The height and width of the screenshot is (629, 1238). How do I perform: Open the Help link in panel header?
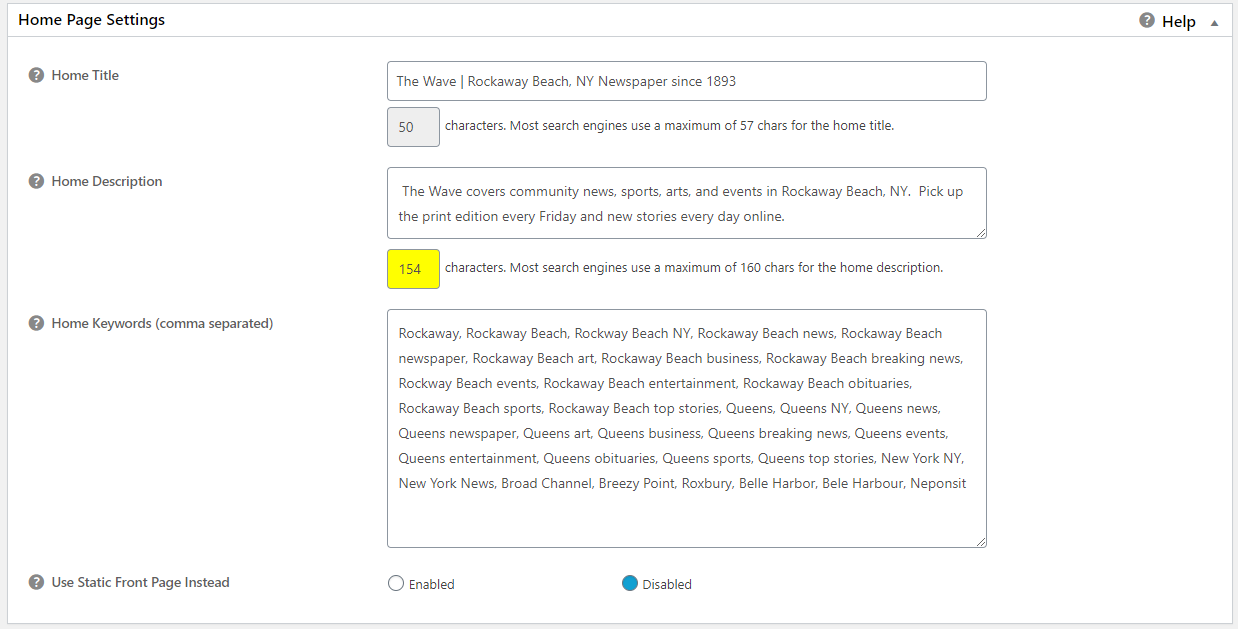tap(1179, 21)
